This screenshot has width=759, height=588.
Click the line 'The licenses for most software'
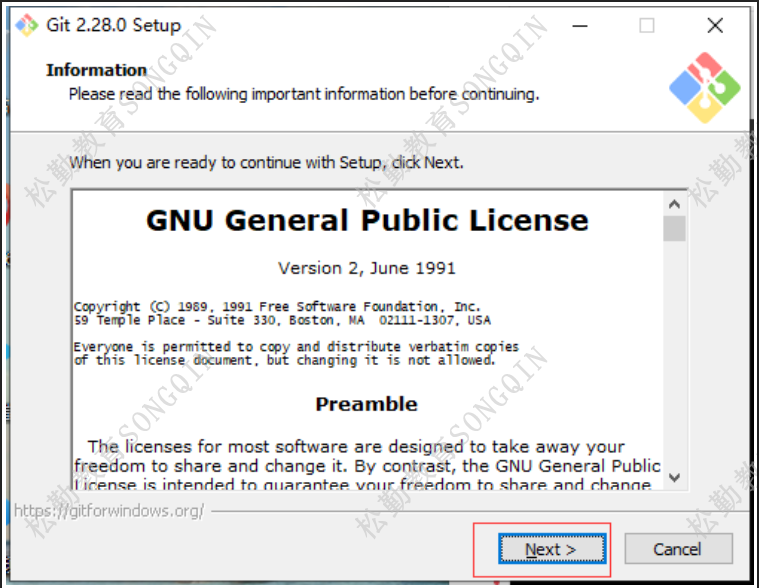coord(356,447)
